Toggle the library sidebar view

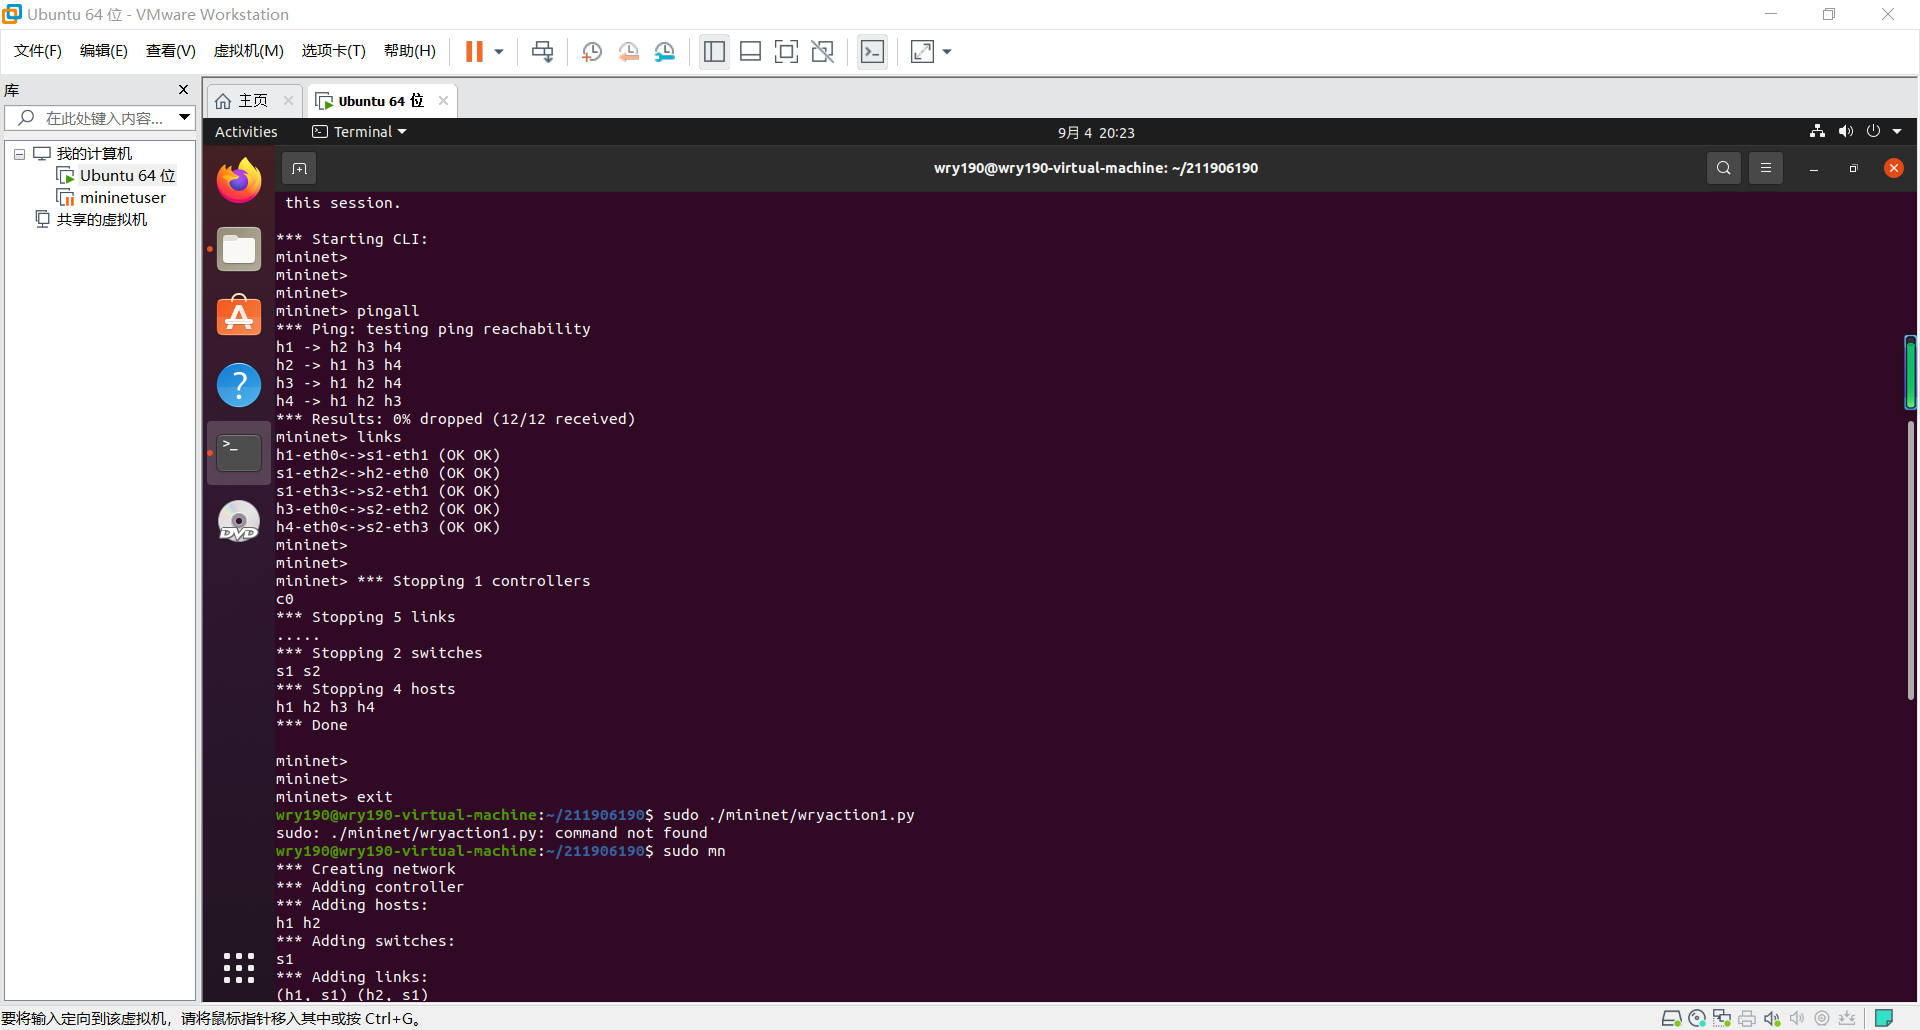point(714,52)
